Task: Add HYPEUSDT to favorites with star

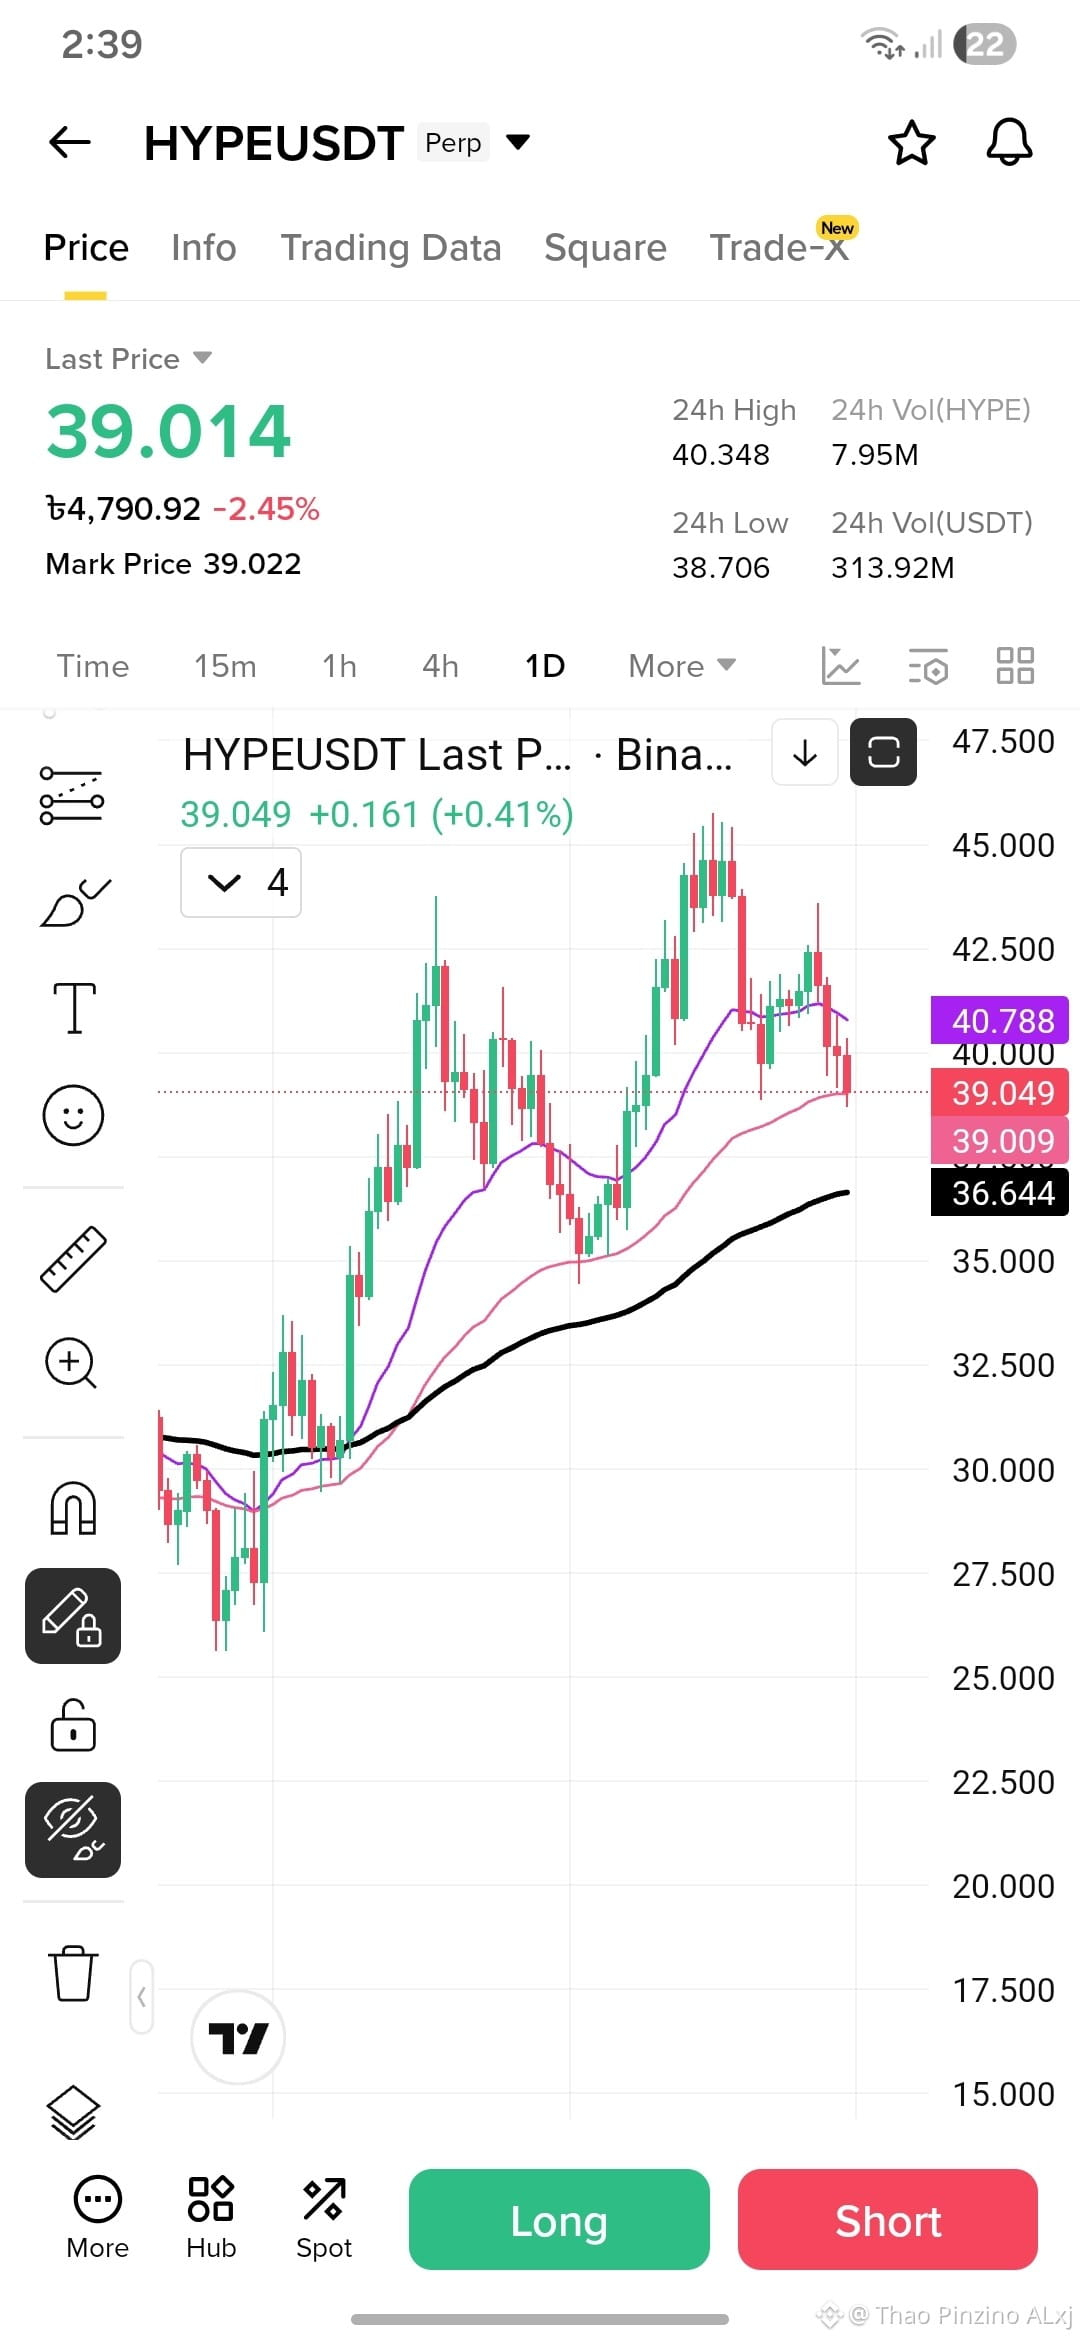Action: click(912, 143)
